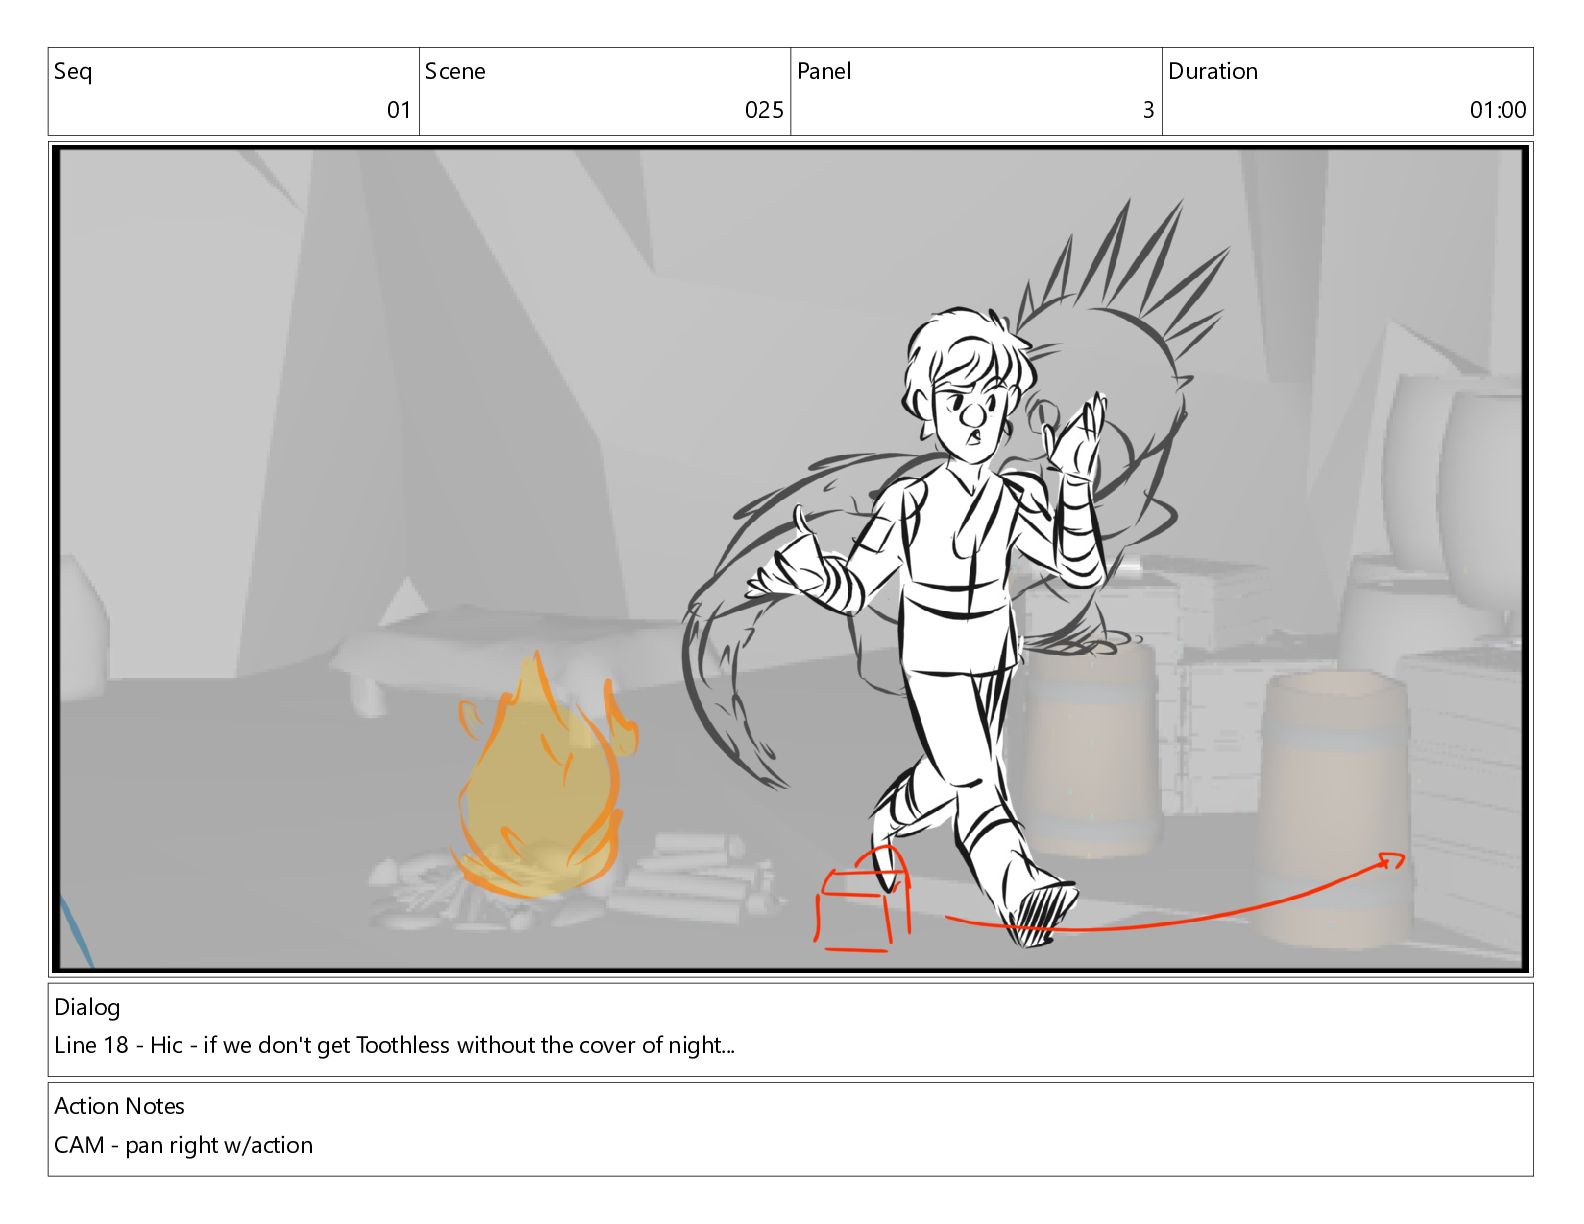Click the Scene header label
Image resolution: width=1584 pixels, height=1224 pixels.
click(455, 72)
